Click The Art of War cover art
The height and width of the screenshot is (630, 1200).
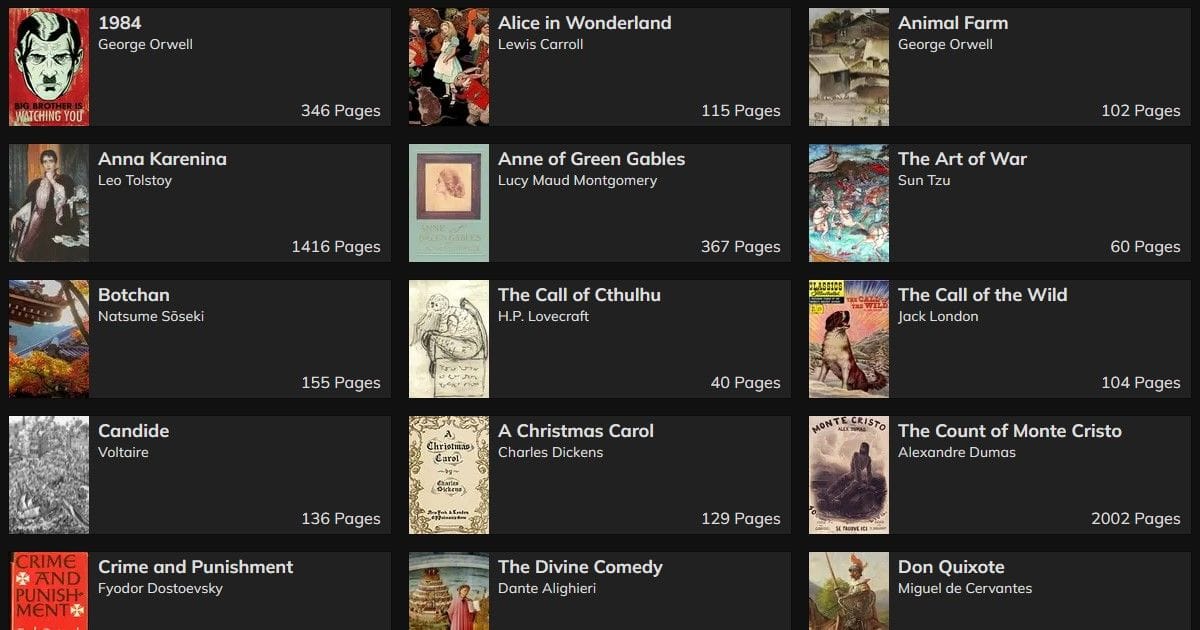849,203
